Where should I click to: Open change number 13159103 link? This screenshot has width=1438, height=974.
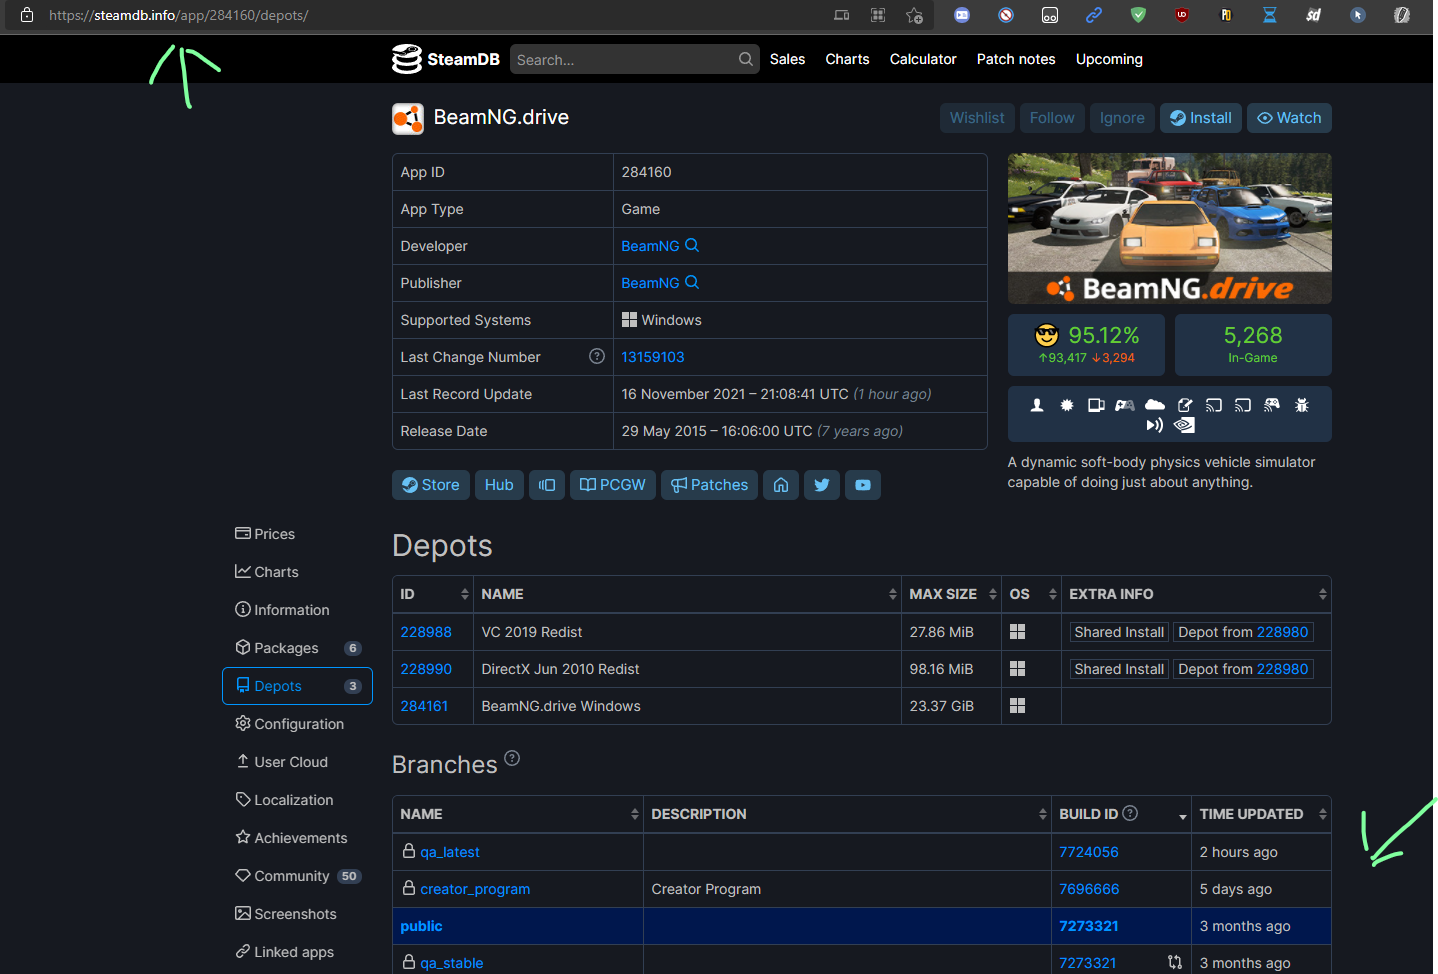tap(653, 357)
